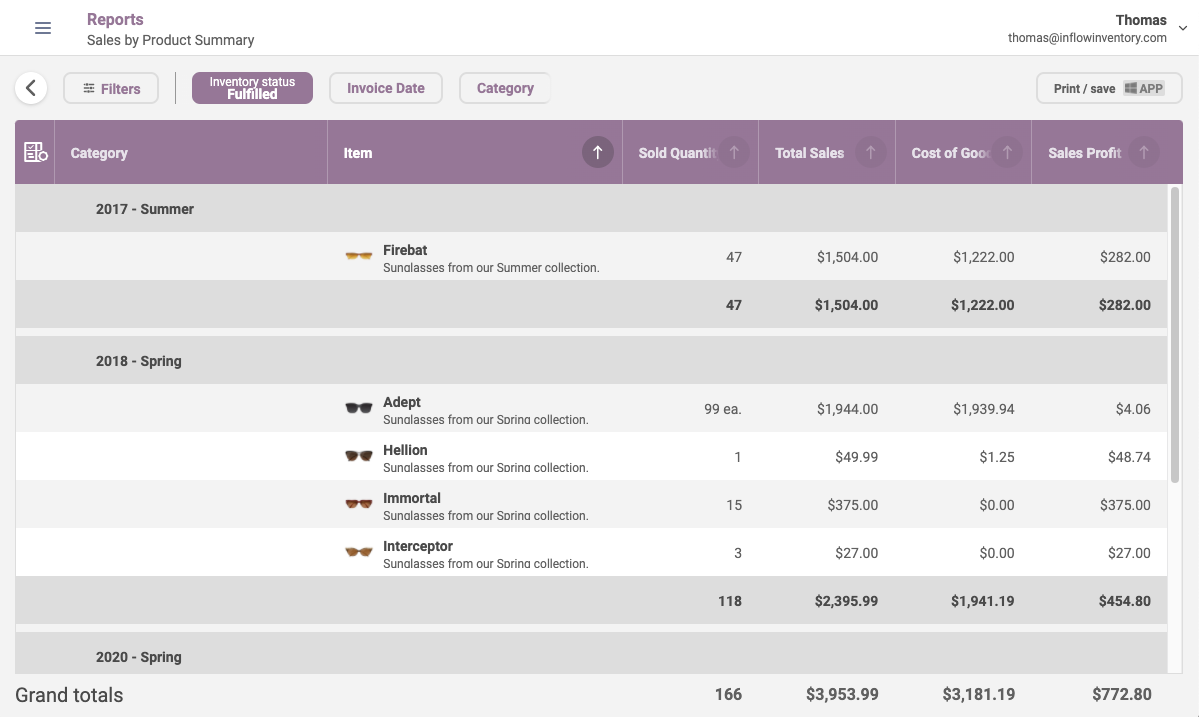This screenshot has width=1199, height=717.
Task: Open the hamburger navigation menu
Action: click(x=43, y=28)
